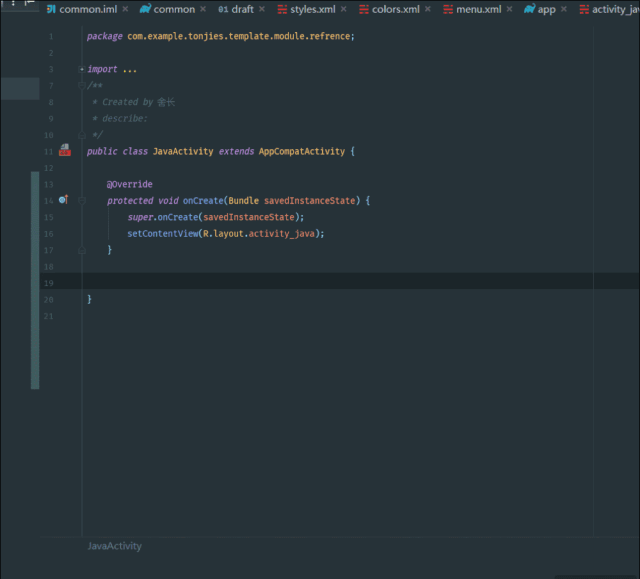The width and height of the screenshot is (640, 579).
Task: Click activity_java layout reference
Action: pyautogui.click(x=282, y=234)
